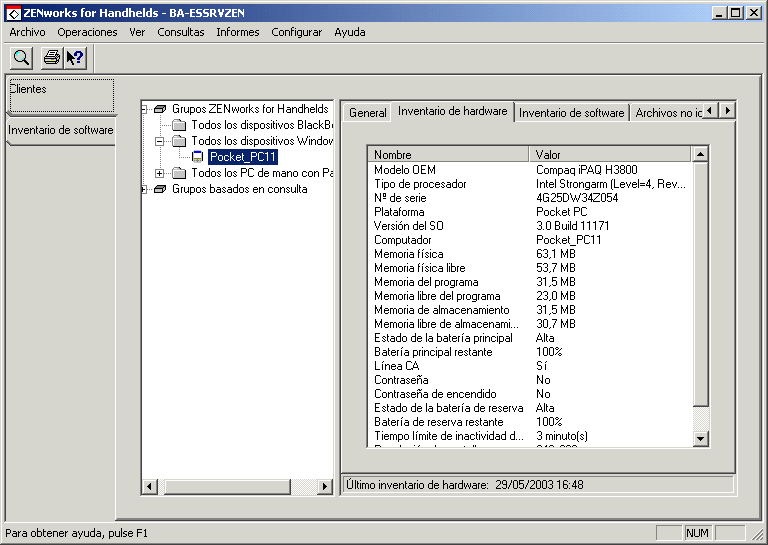
Task: Click the Grupos ZENworks for Handhelds group icon
Action: 160,109
